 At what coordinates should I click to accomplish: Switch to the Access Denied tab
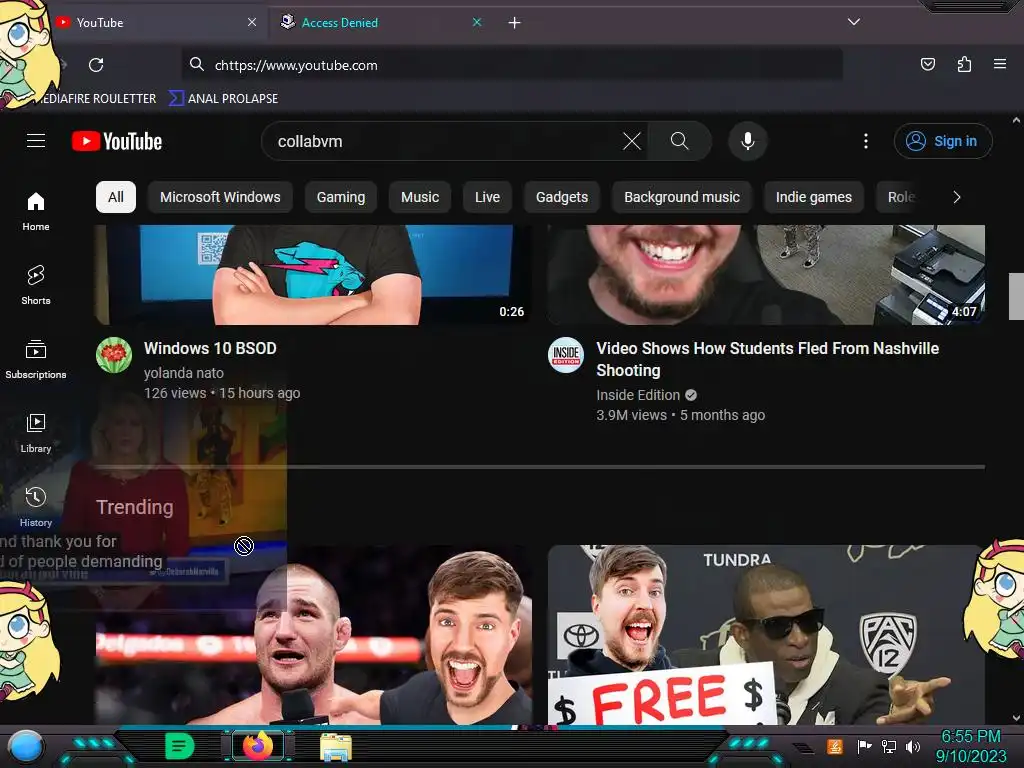click(382, 22)
